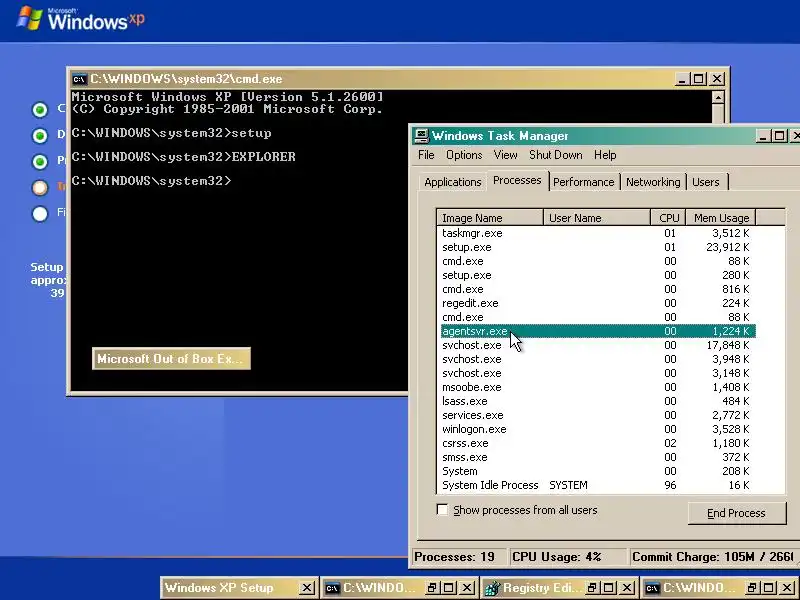Image resolution: width=800 pixels, height=600 pixels.
Task: Click the Commit Charge status entry
Action: [713, 557]
